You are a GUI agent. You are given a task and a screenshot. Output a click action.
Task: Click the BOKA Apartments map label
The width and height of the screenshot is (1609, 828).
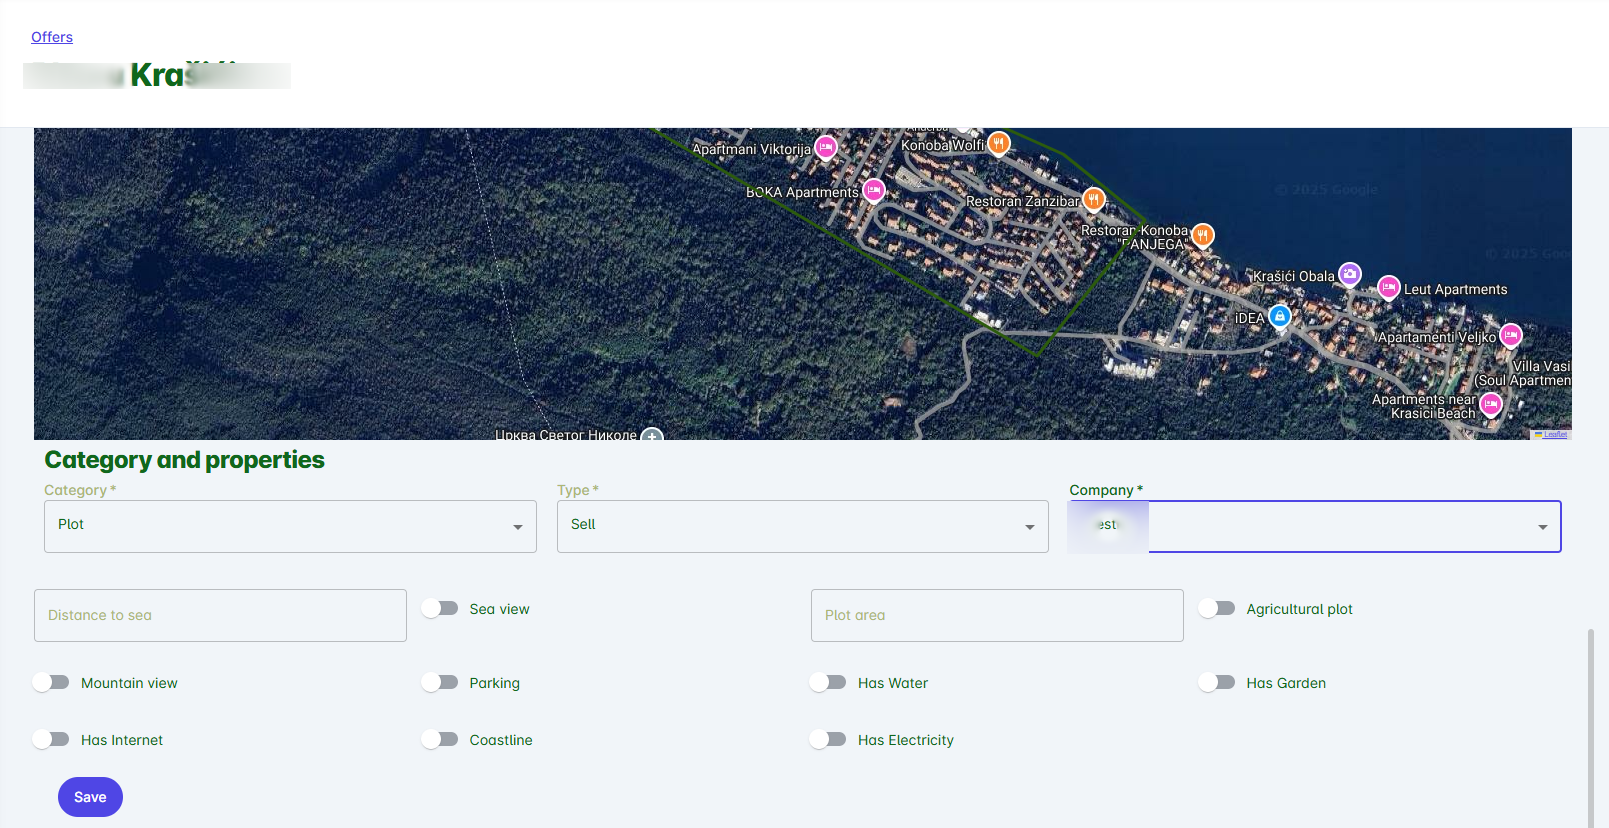point(802,192)
